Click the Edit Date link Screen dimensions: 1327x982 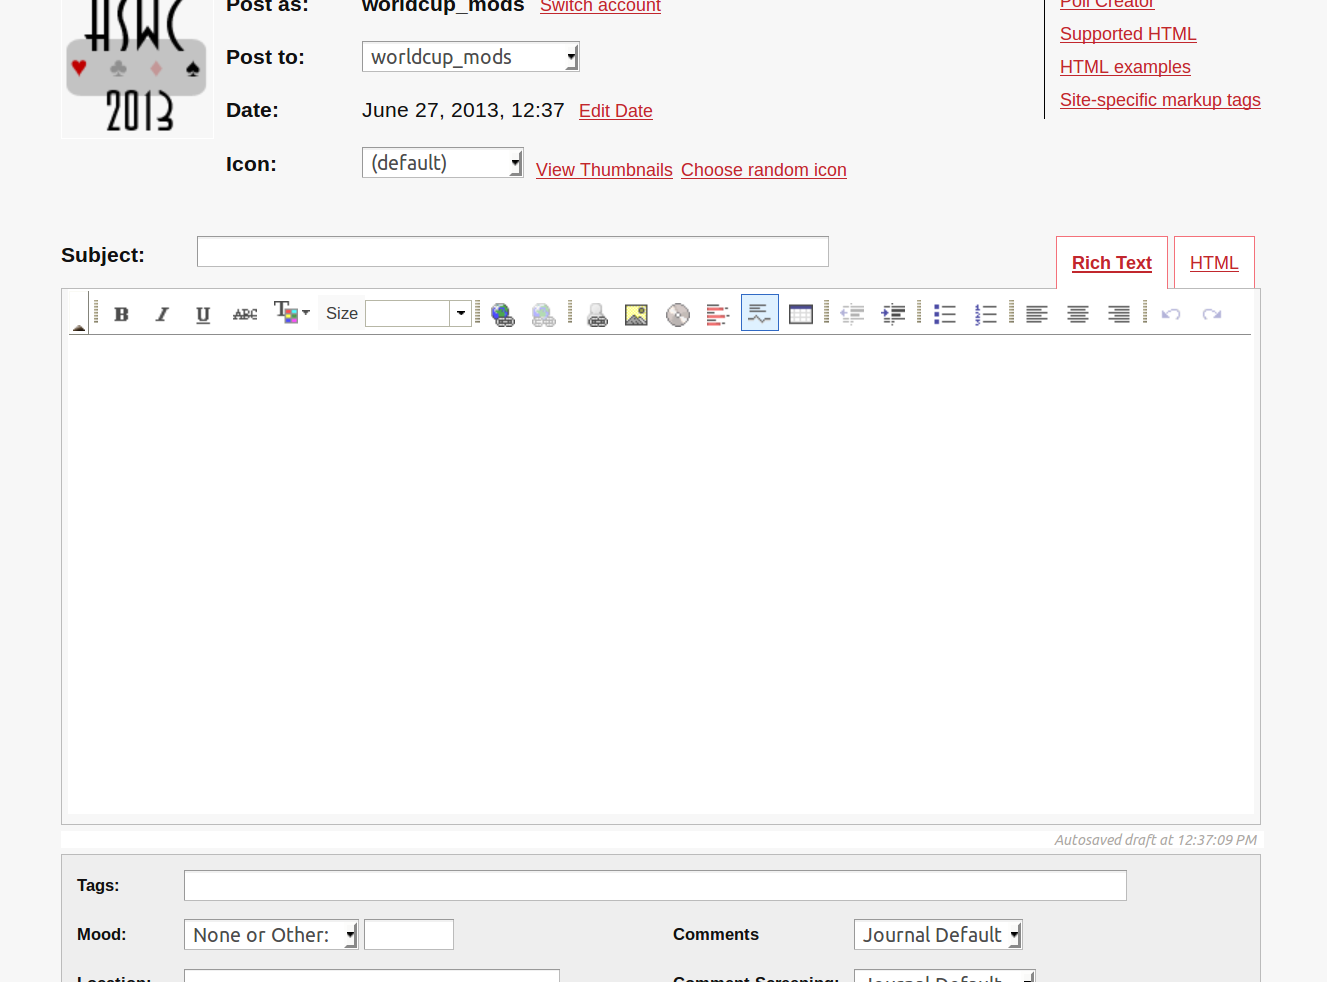(x=615, y=111)
